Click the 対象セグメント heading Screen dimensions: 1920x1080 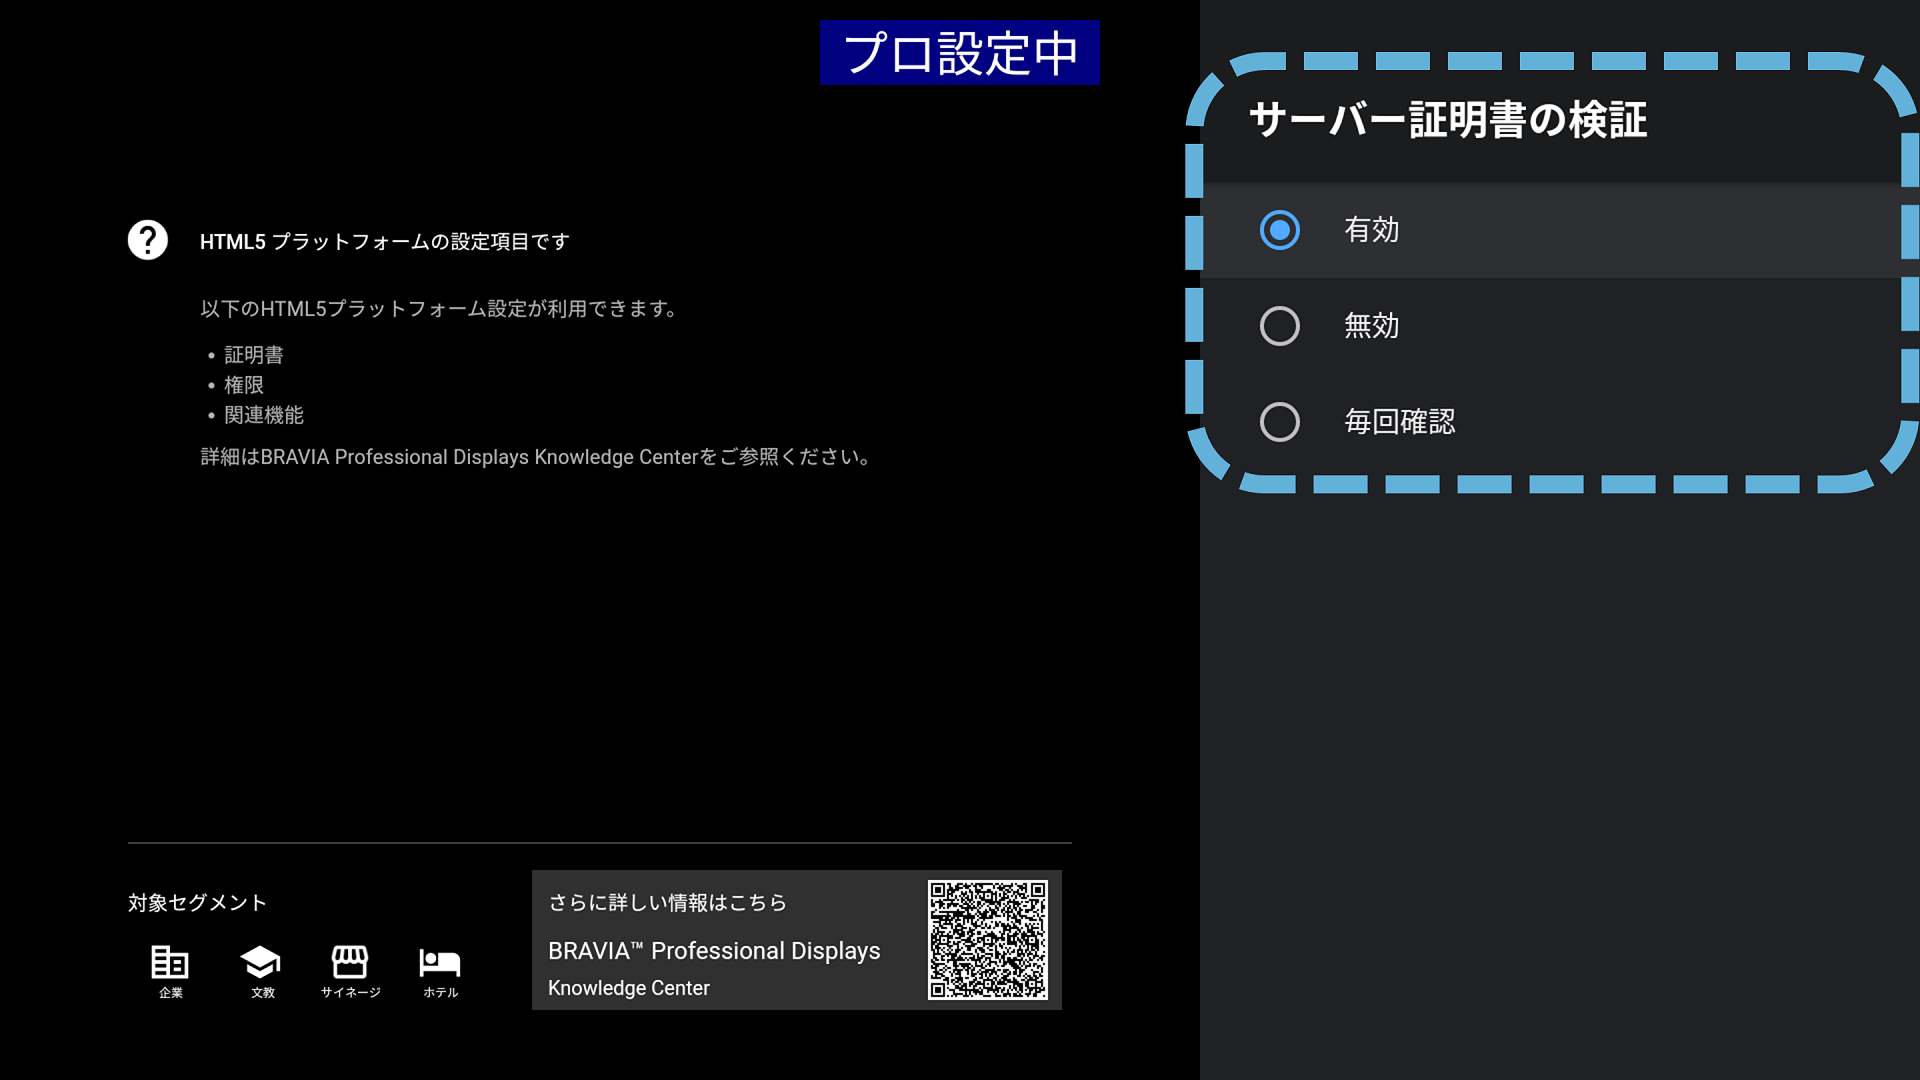click(x=197, y=903)
